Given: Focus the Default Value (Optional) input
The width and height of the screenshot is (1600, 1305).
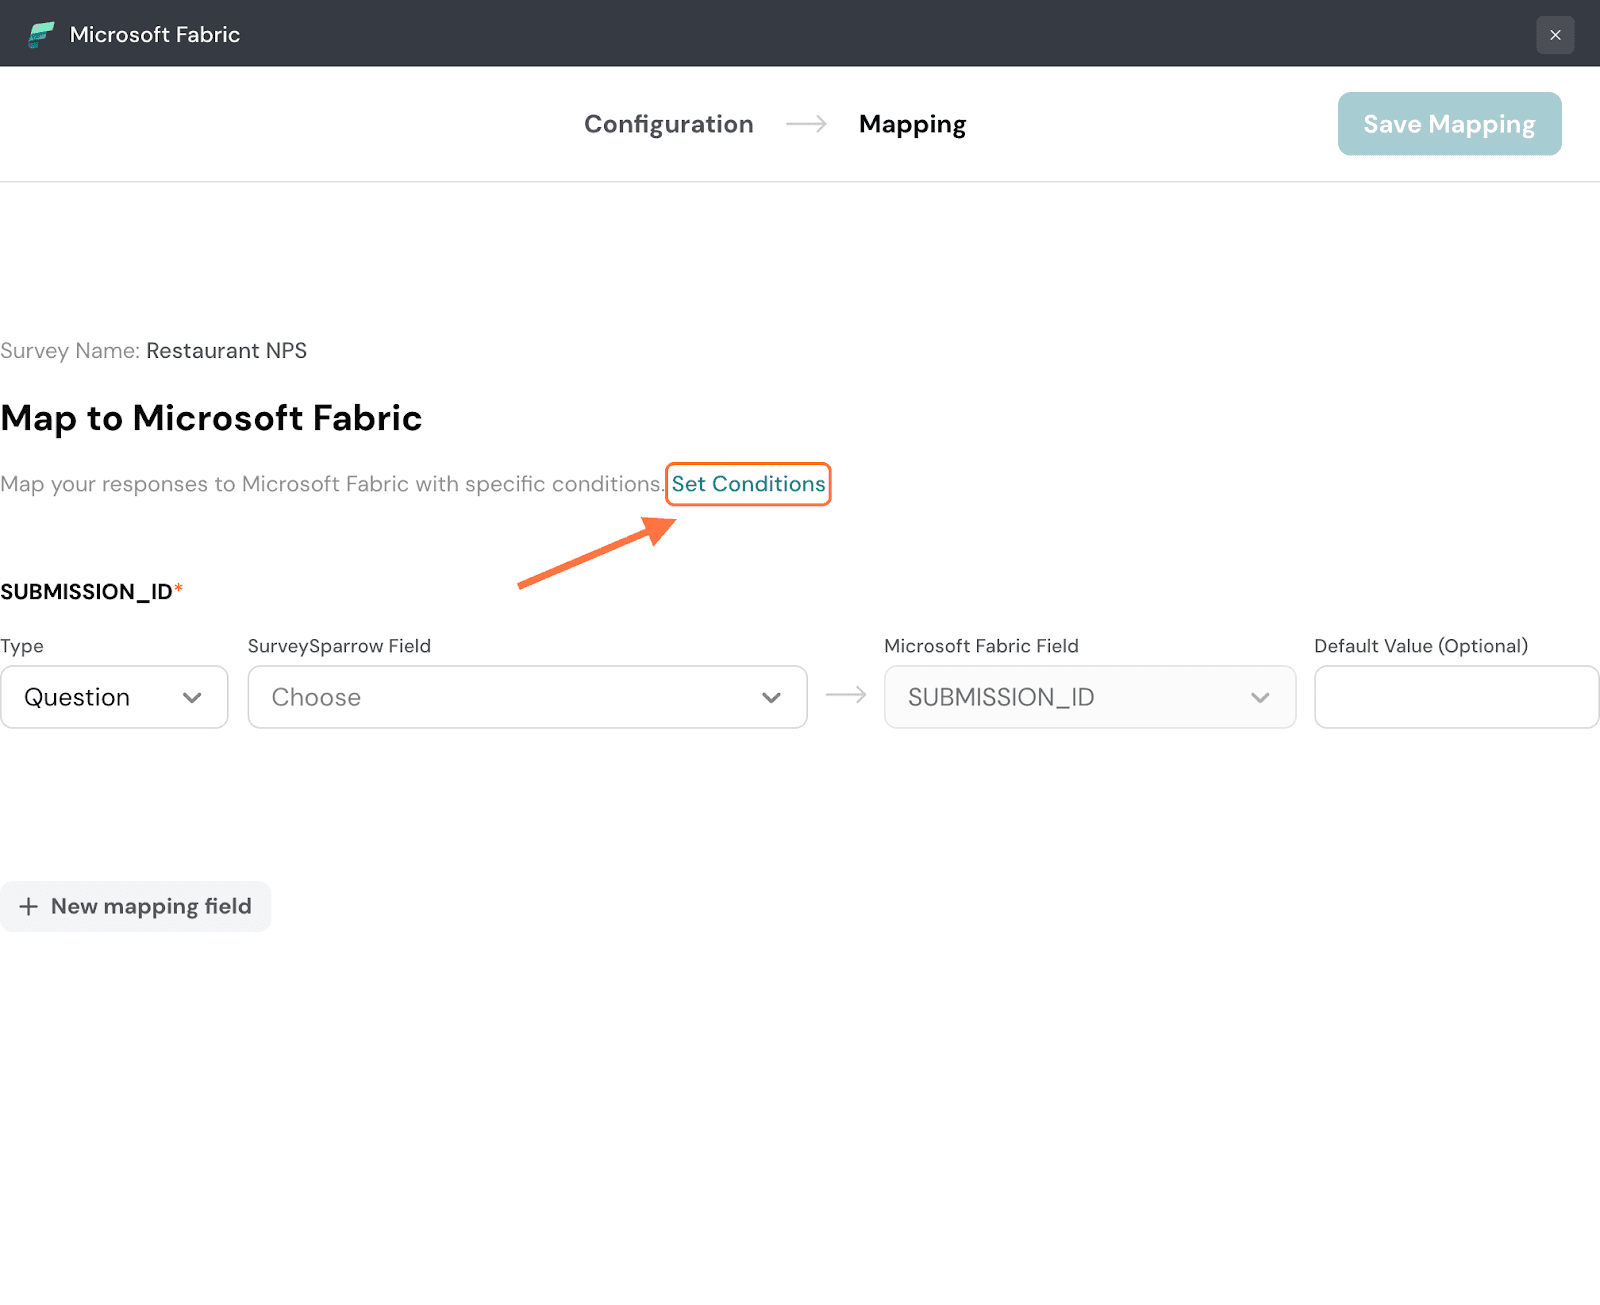Looking at the screenshot, I should click(x=1456, y=697).
